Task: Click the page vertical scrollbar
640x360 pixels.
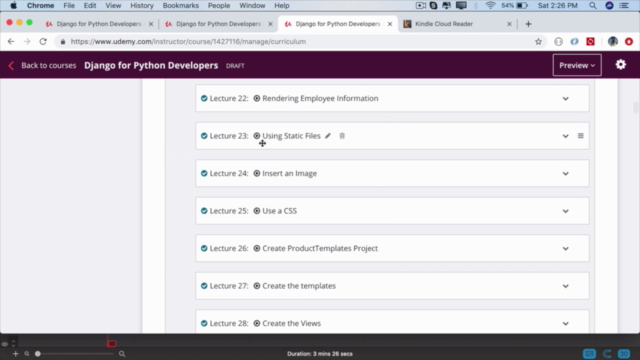Action: point(636,107)
